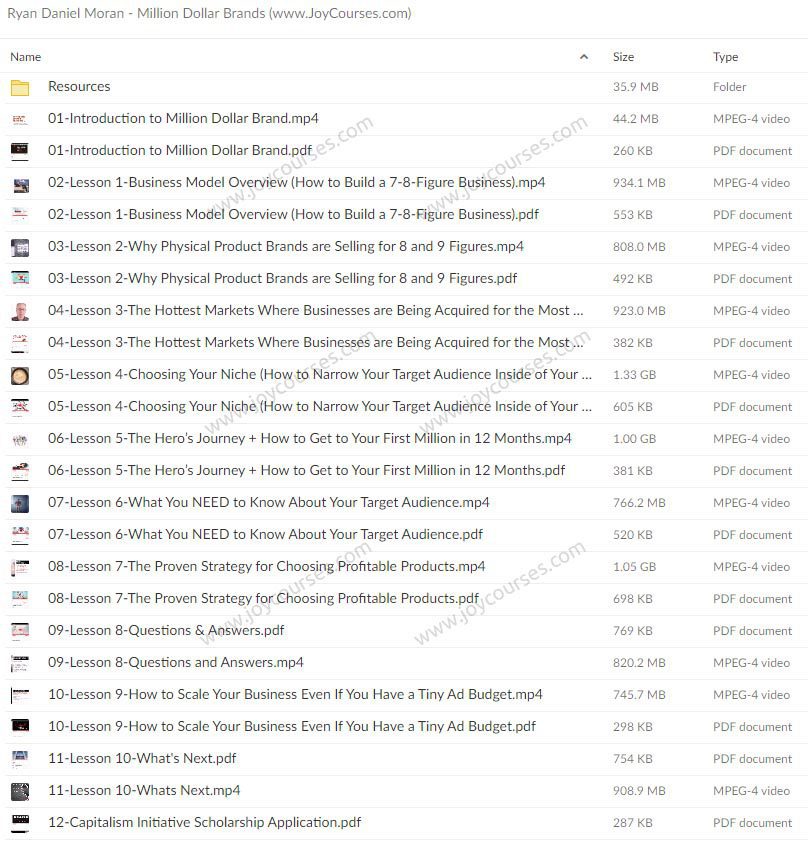This screenshot has width=808, height=841.
Task: Click file name '12-Capitalism Initiative Scholarship Application.pdf'
Action: click(x=204, y=823)
